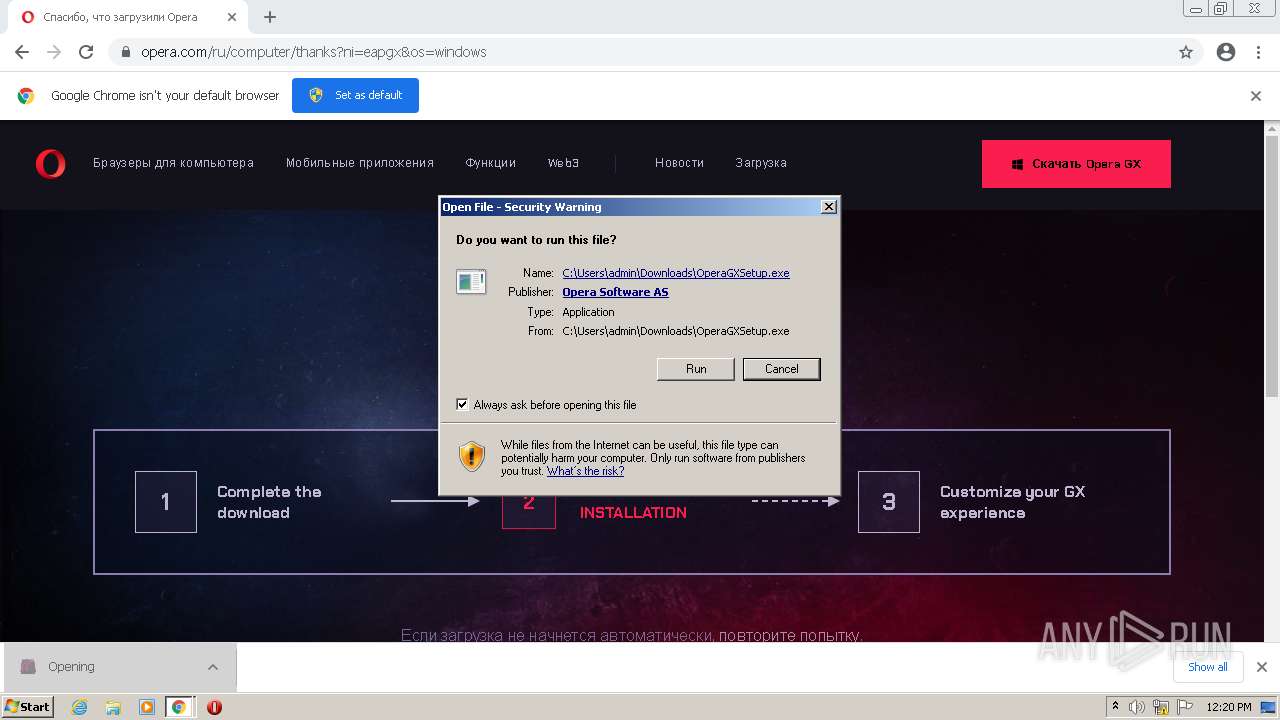Viewport: 1280px width, 720px height.
Task: Open the Chrome three-dot menu
Action: pos(1258,52)
